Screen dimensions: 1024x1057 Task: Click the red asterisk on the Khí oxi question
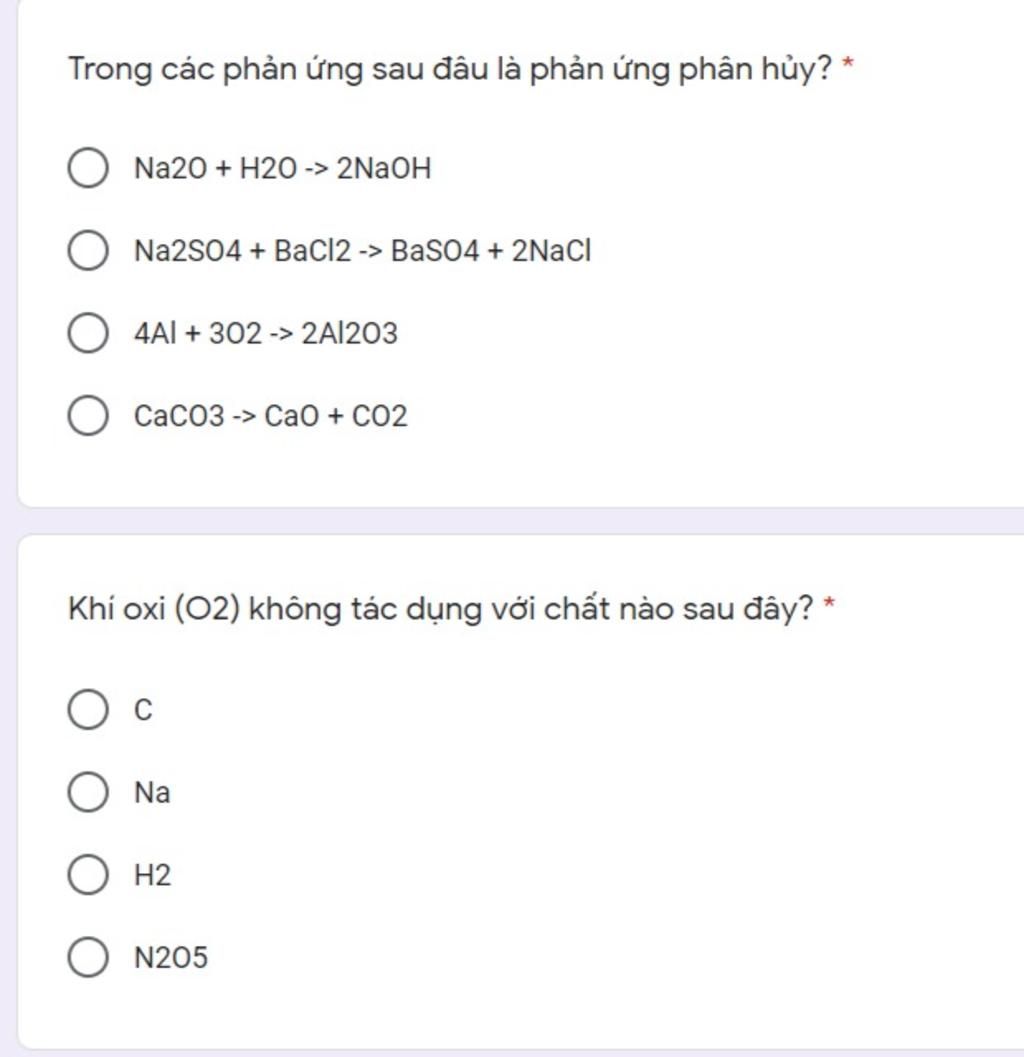coord(828,604)
